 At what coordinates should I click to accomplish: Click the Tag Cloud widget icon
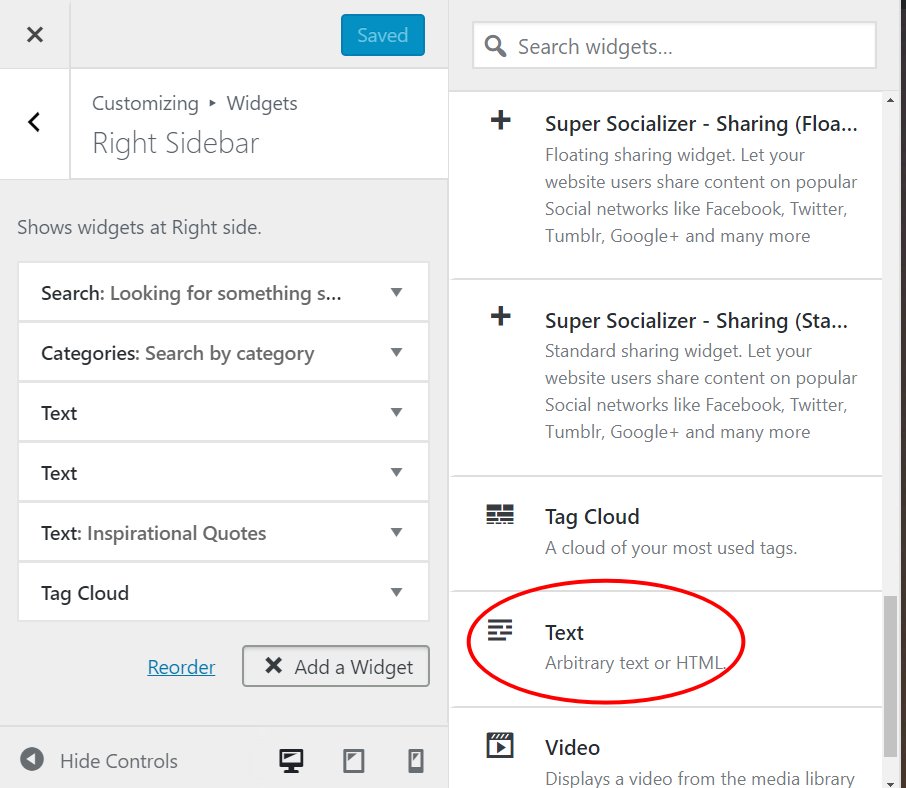tap(500, 516)
